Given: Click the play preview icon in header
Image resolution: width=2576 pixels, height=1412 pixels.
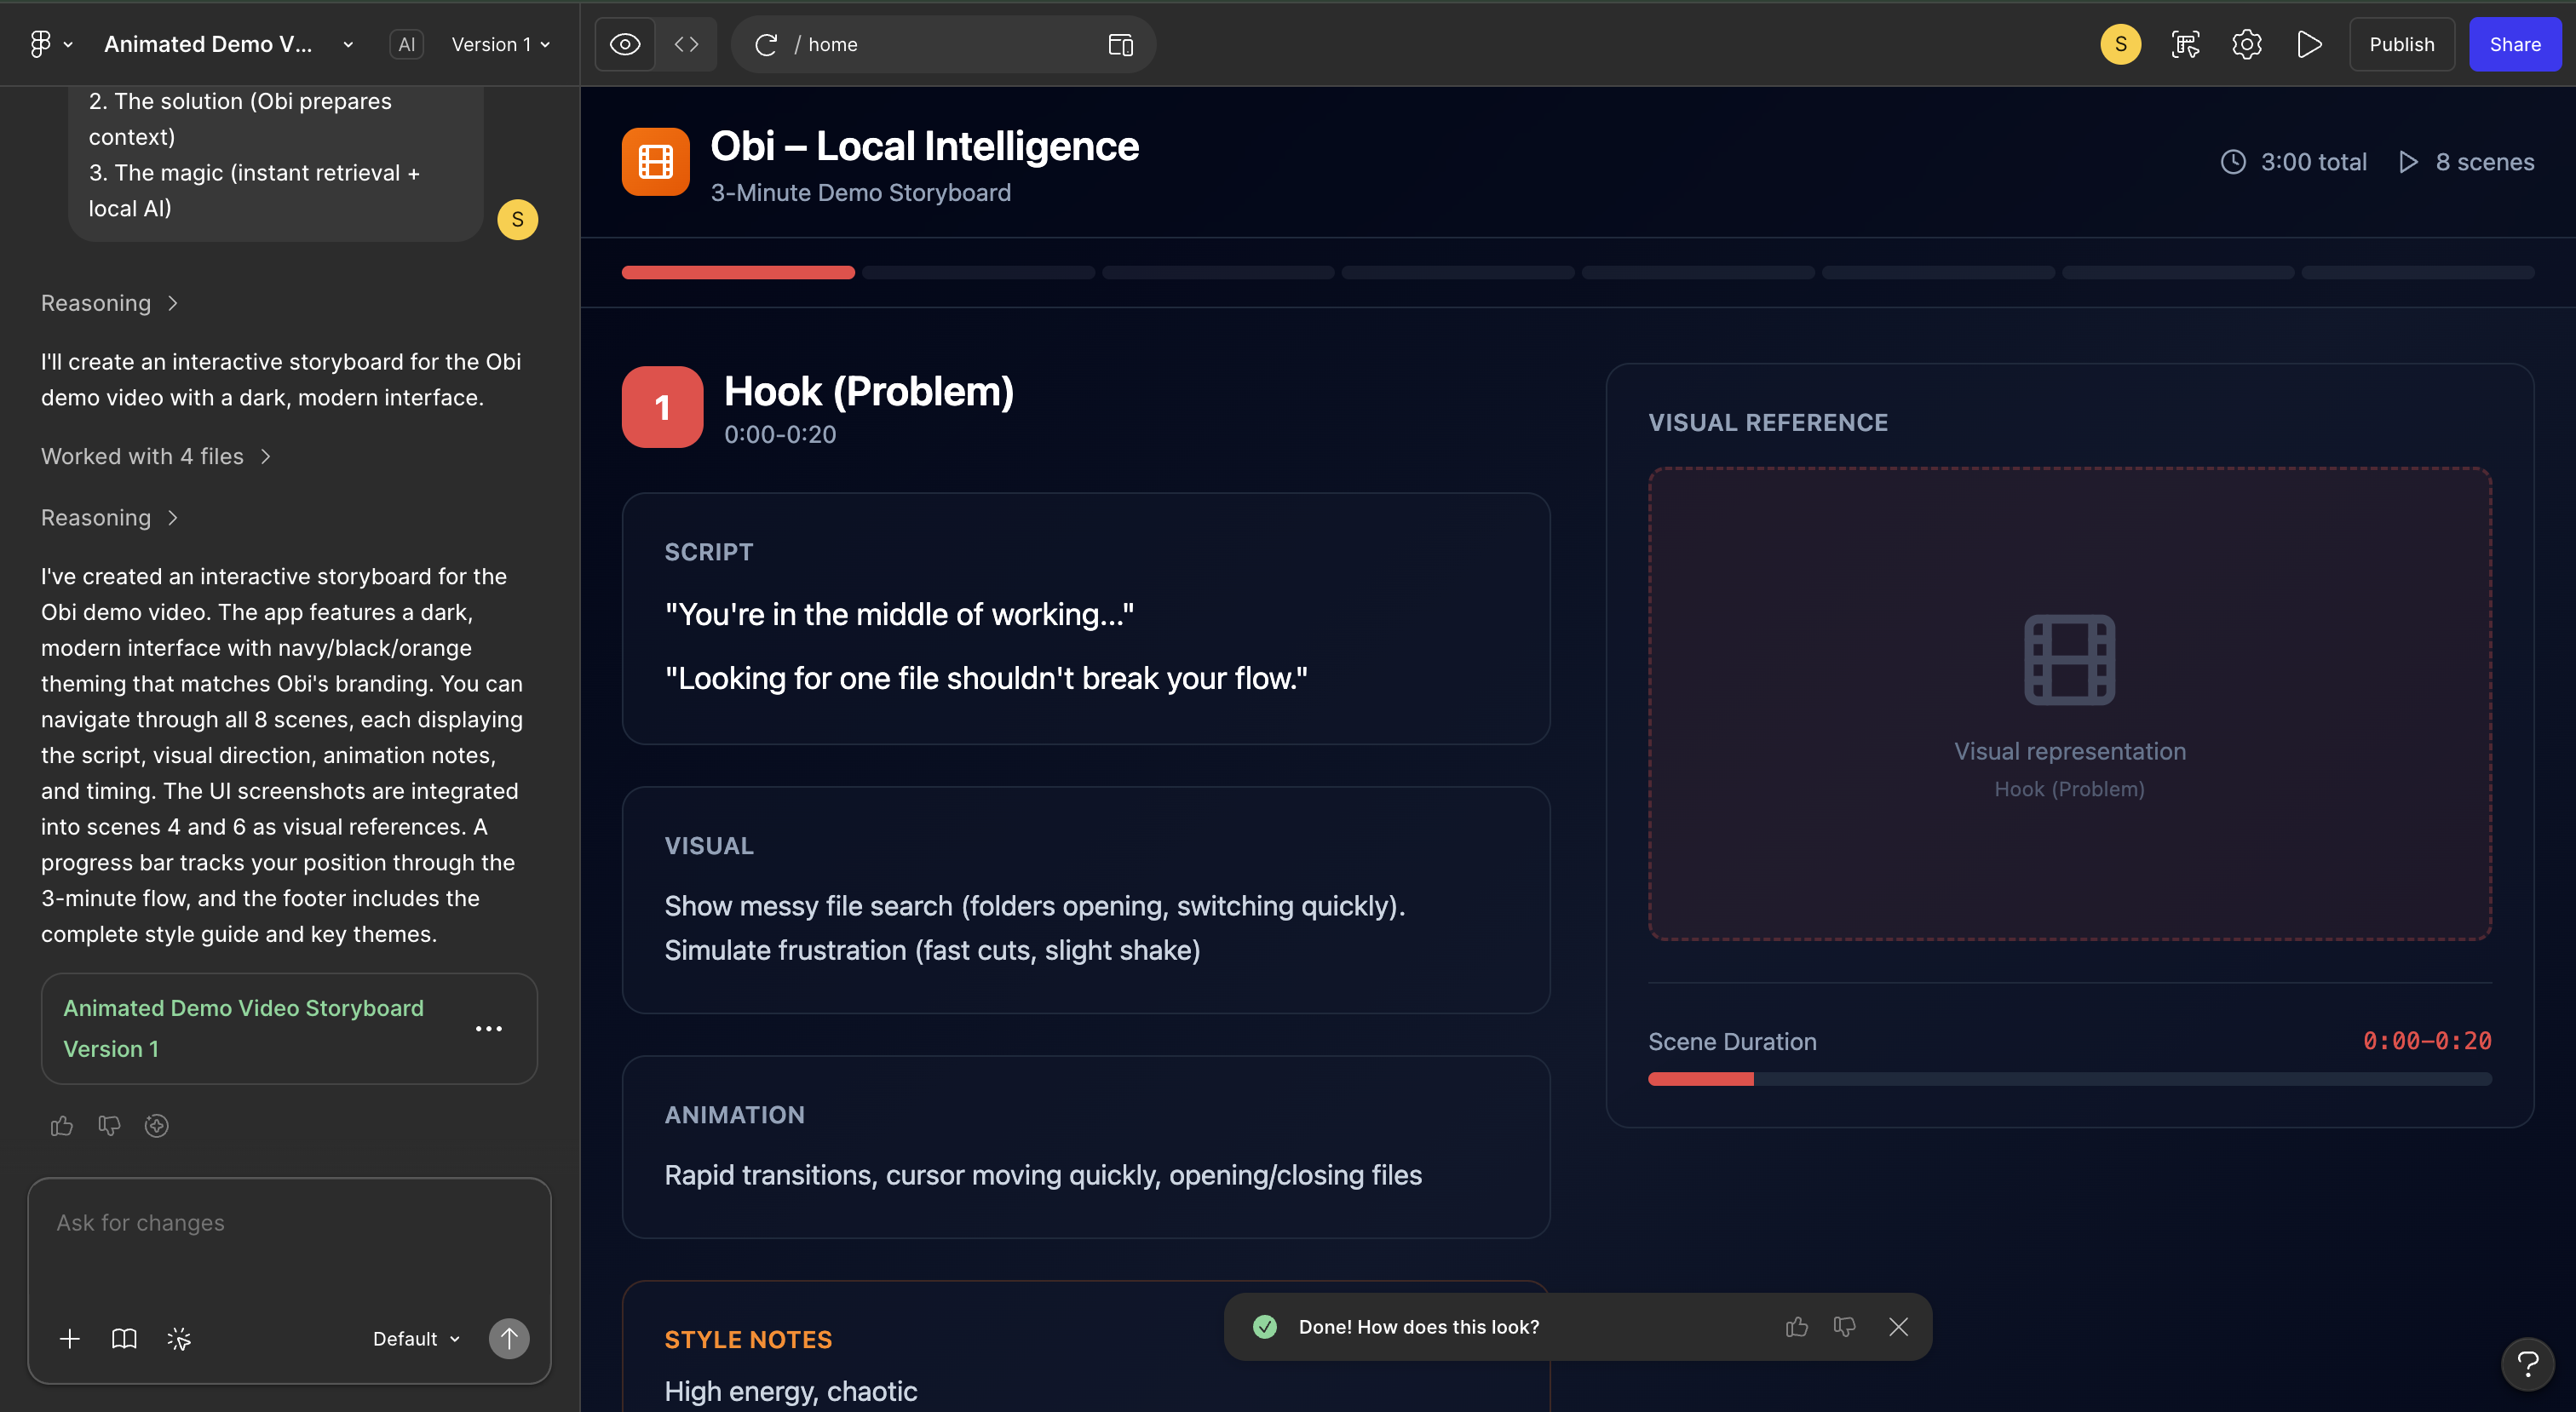Looking at the screenshot, I should (2308, 44).
